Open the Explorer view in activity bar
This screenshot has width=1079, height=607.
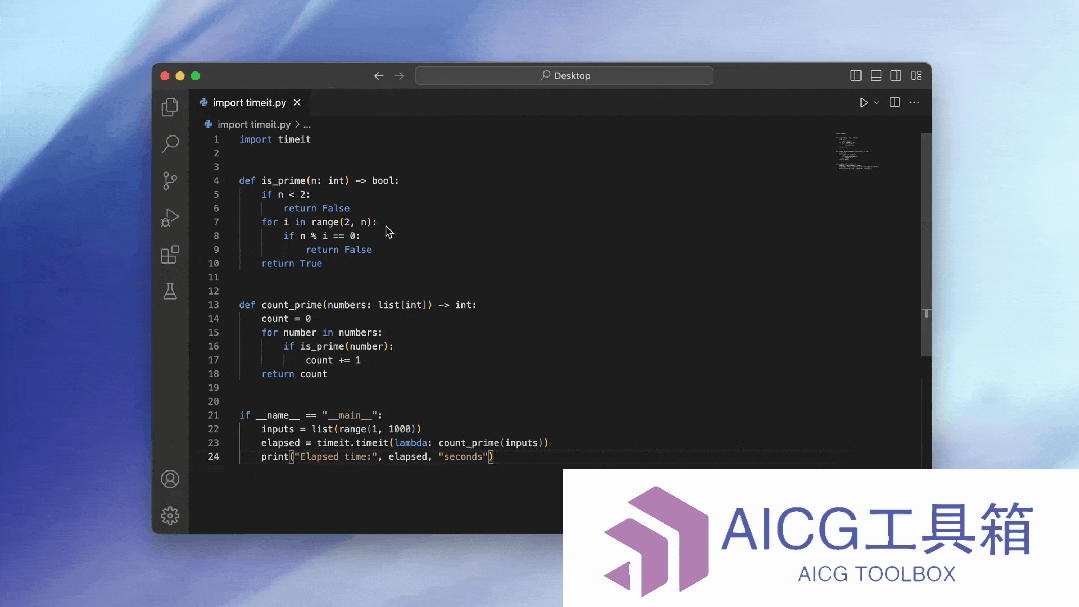click(x=170, y=107)
